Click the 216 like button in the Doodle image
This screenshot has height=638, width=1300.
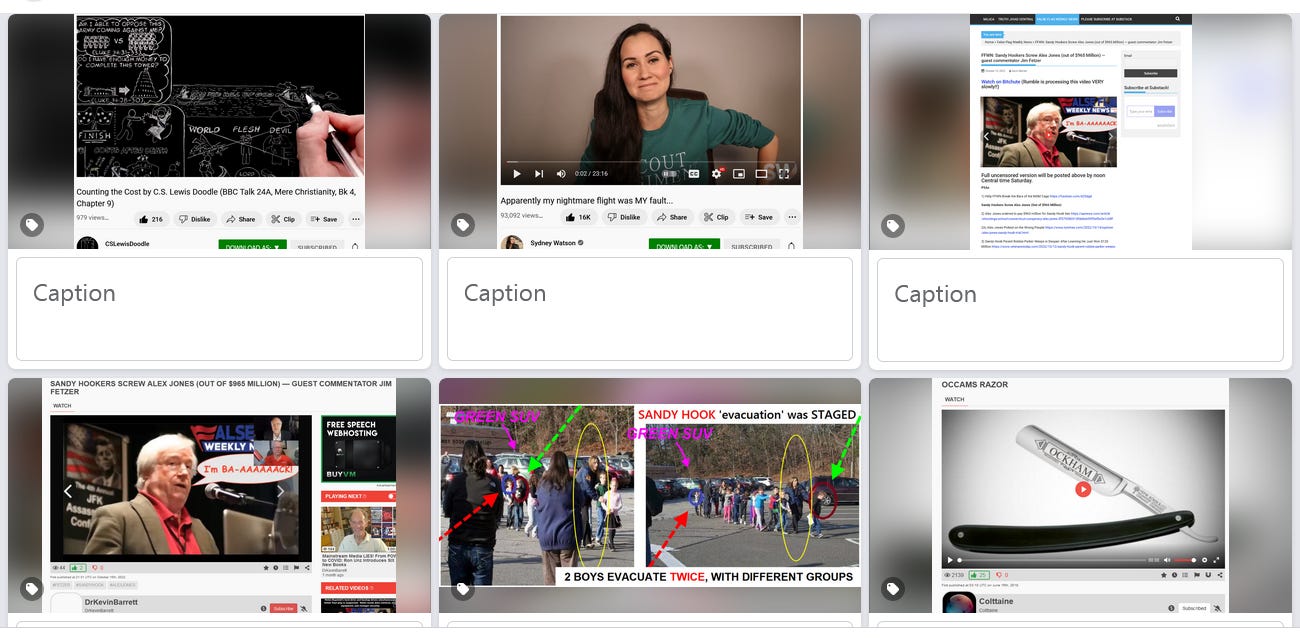pyautogui.click(x=152, y=218)
